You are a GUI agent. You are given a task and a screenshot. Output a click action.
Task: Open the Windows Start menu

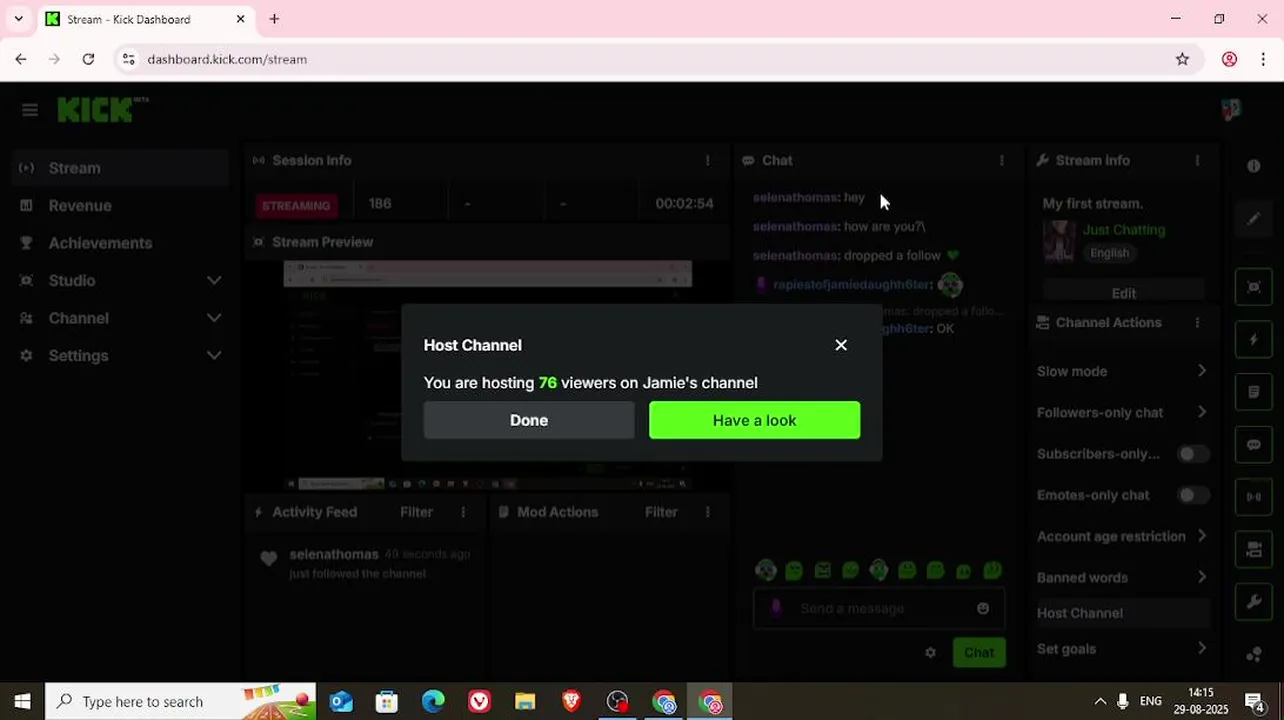22,702
